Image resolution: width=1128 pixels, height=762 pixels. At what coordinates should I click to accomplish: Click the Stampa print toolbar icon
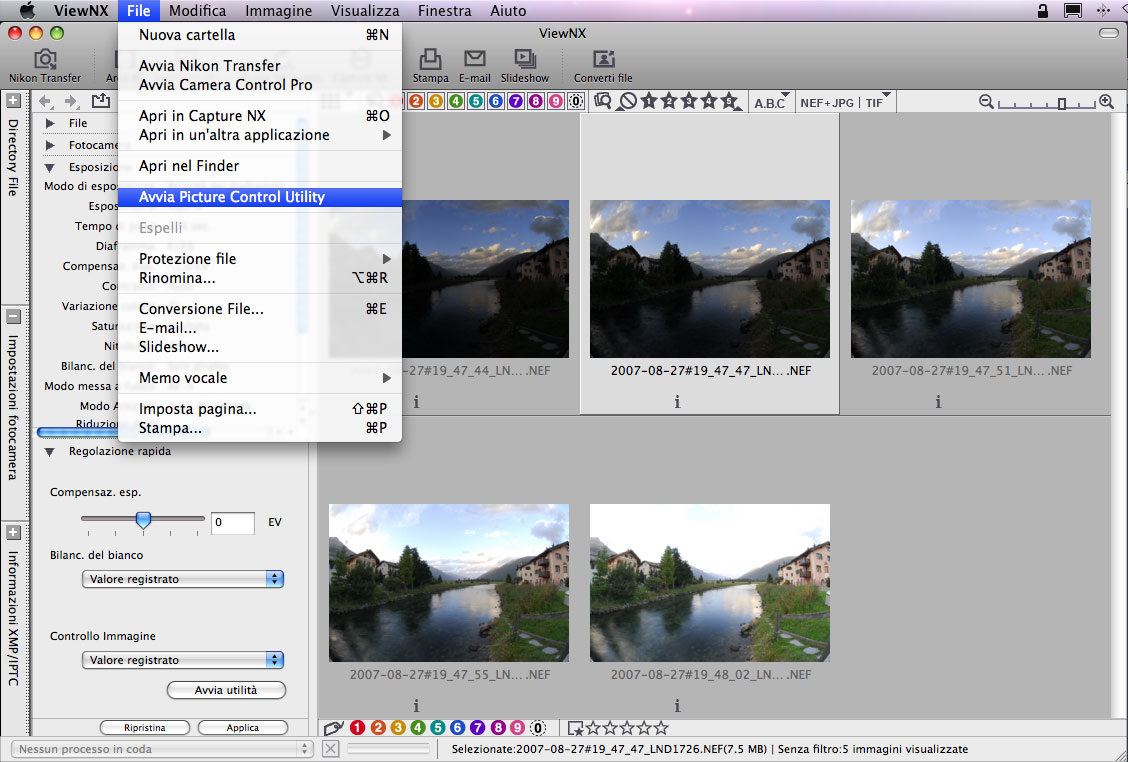tap(430, 65)
